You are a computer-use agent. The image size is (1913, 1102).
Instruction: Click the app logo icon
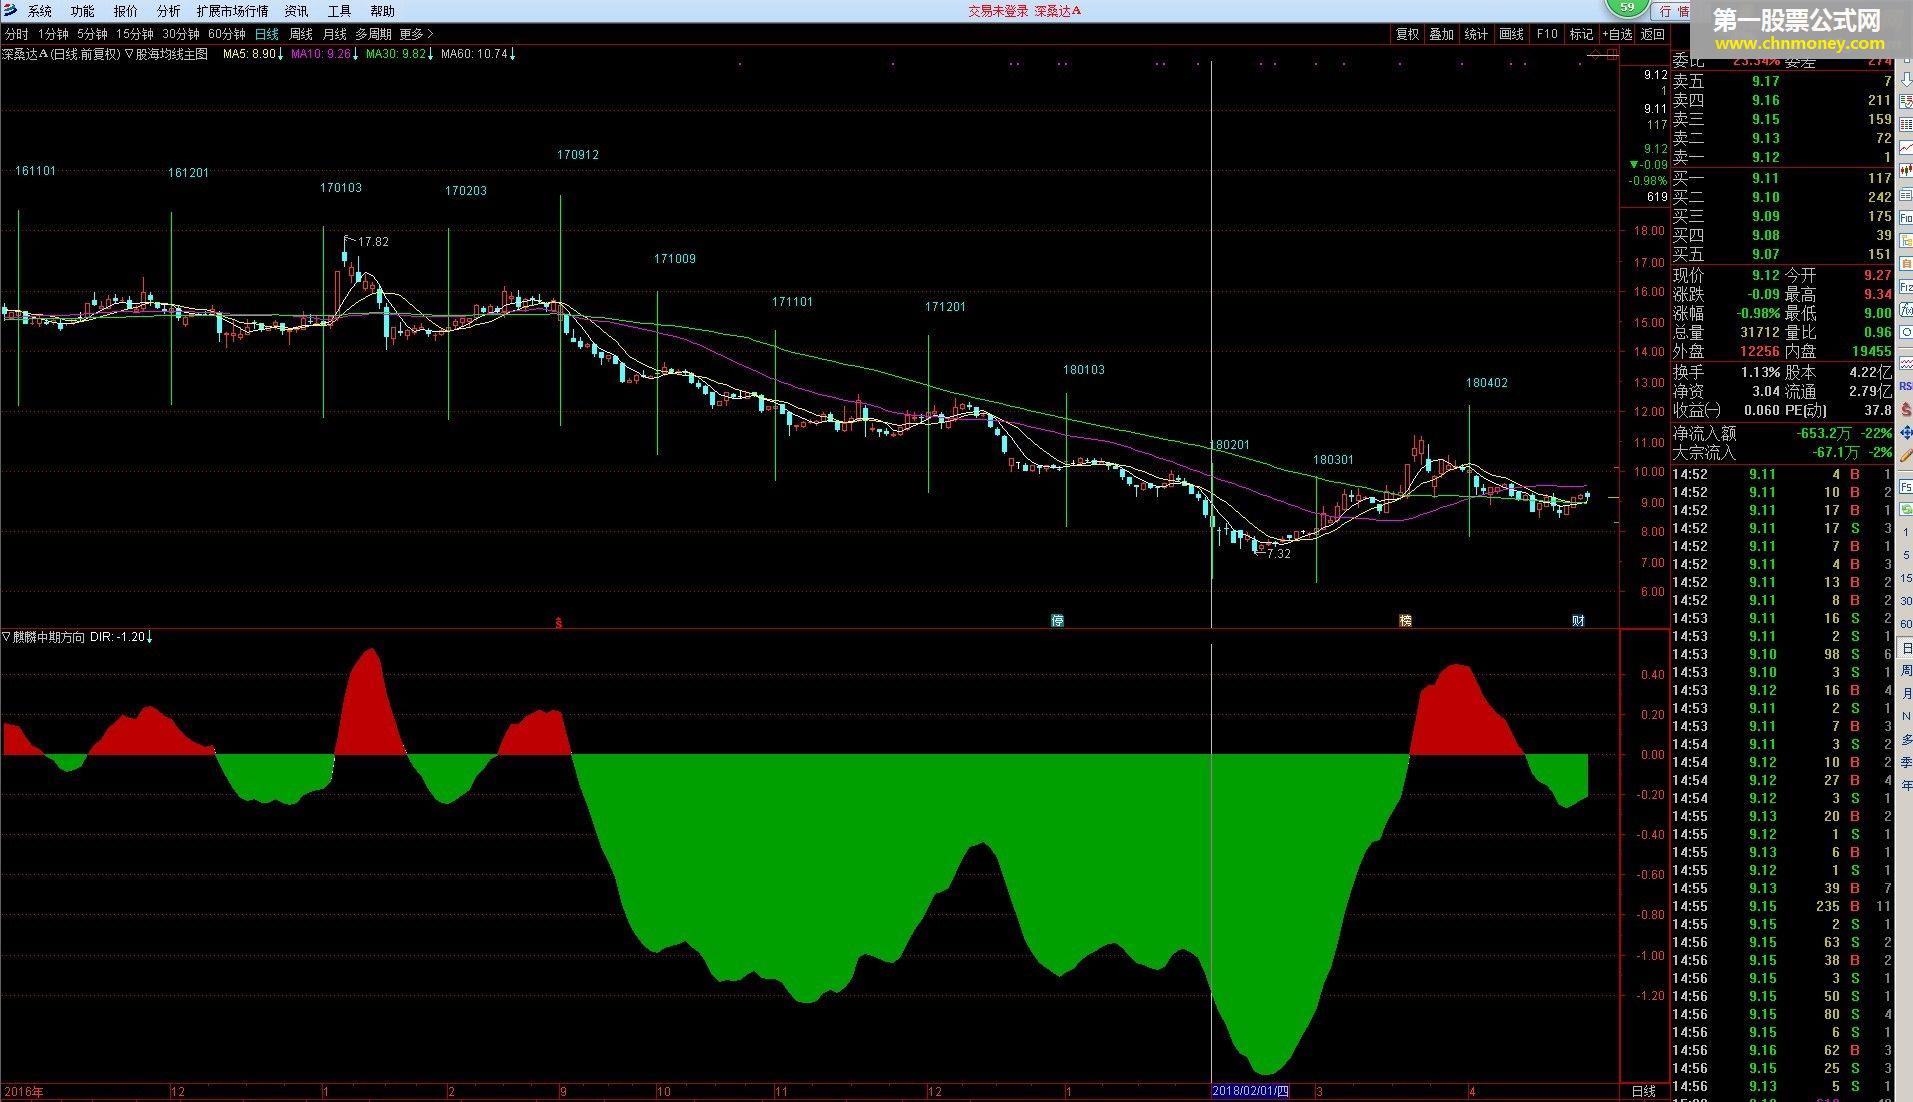9,11
